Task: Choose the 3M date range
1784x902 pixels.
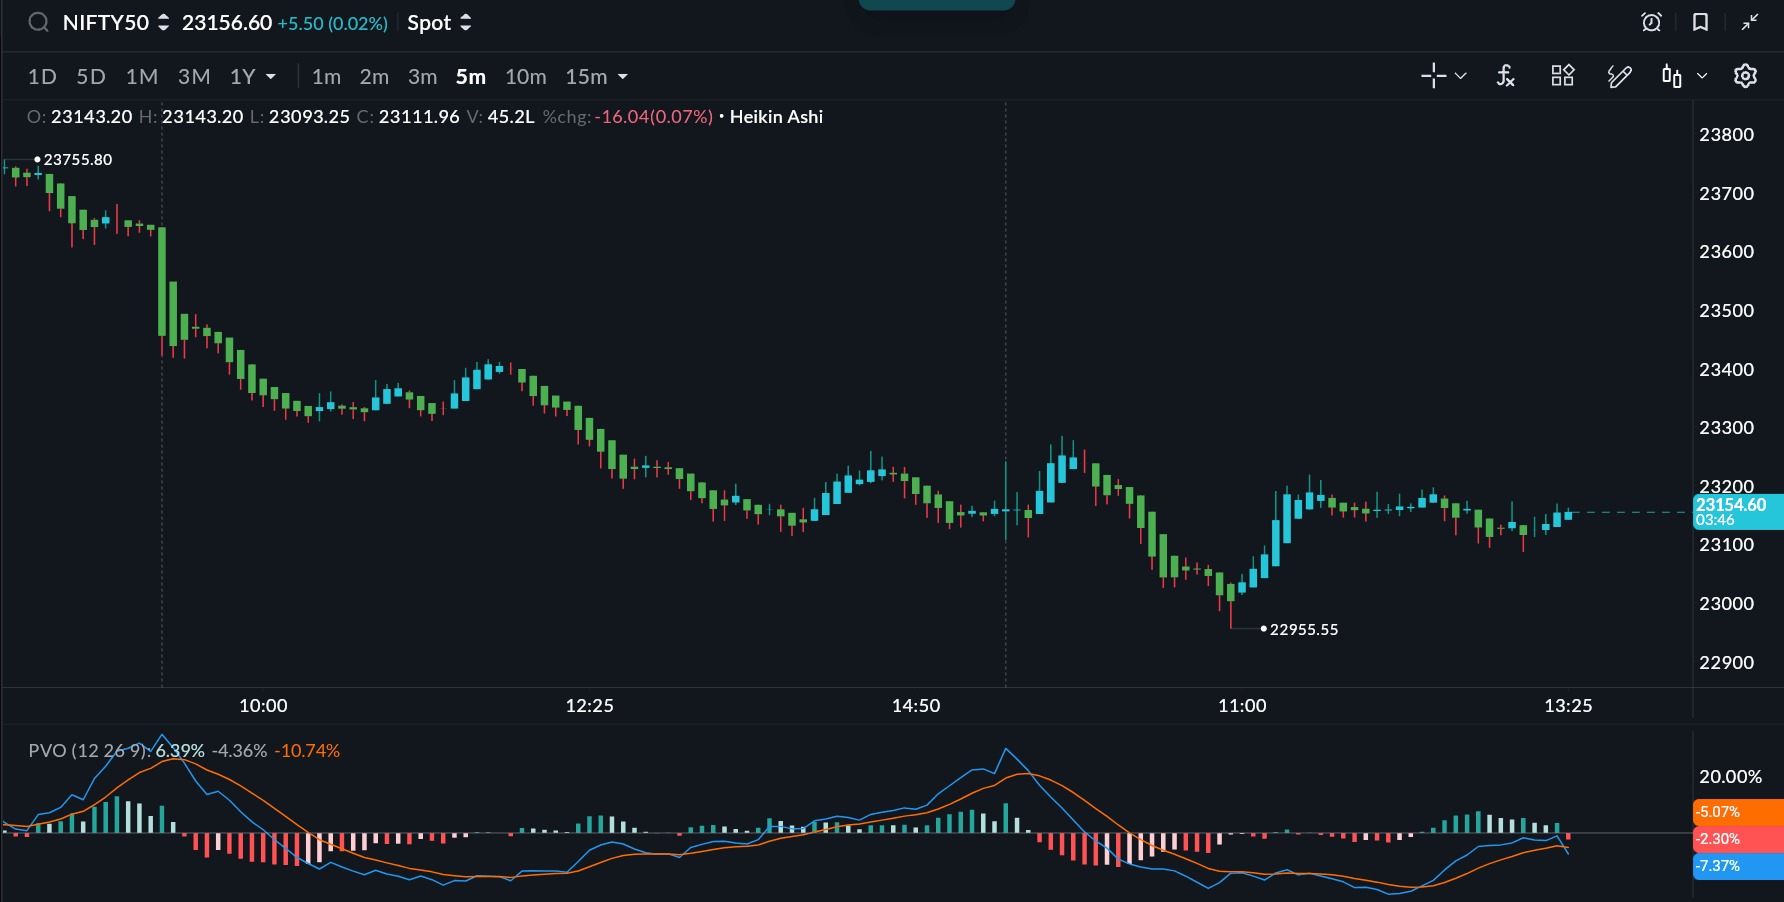Action: 194,77
